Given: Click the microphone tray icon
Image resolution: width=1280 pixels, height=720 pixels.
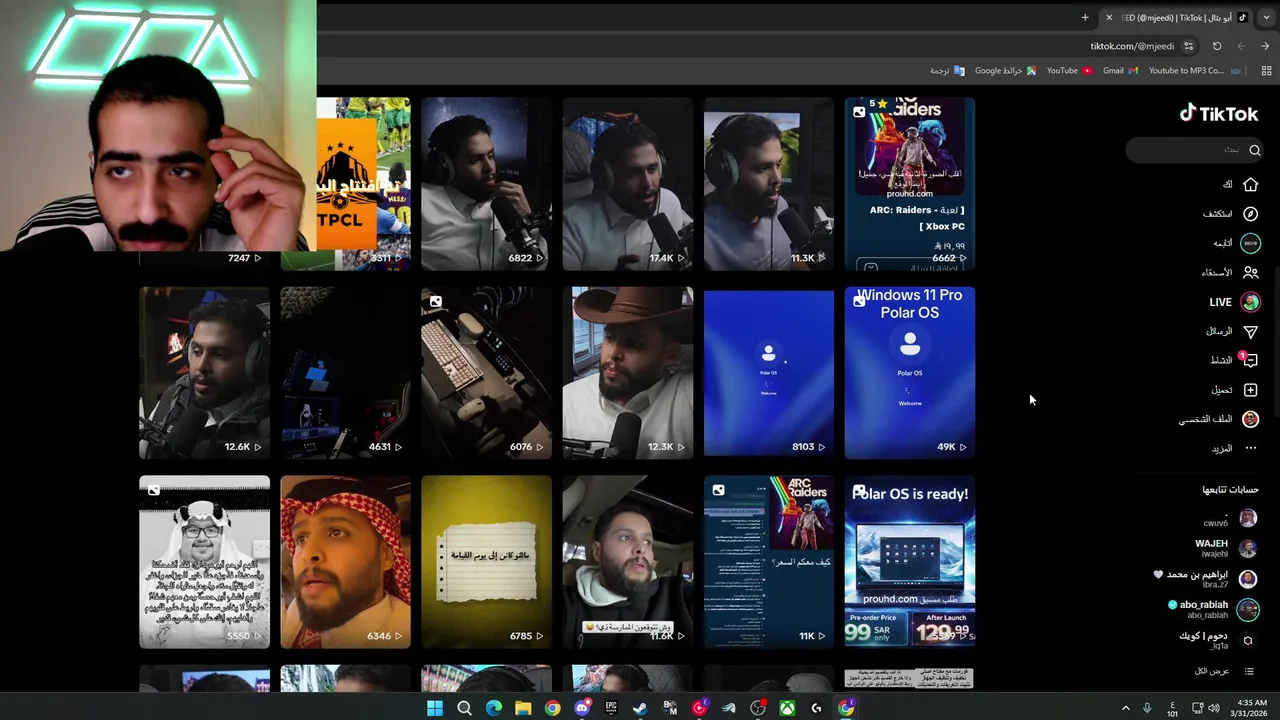Looking at the screenshot, I should tap(1147, 708).
